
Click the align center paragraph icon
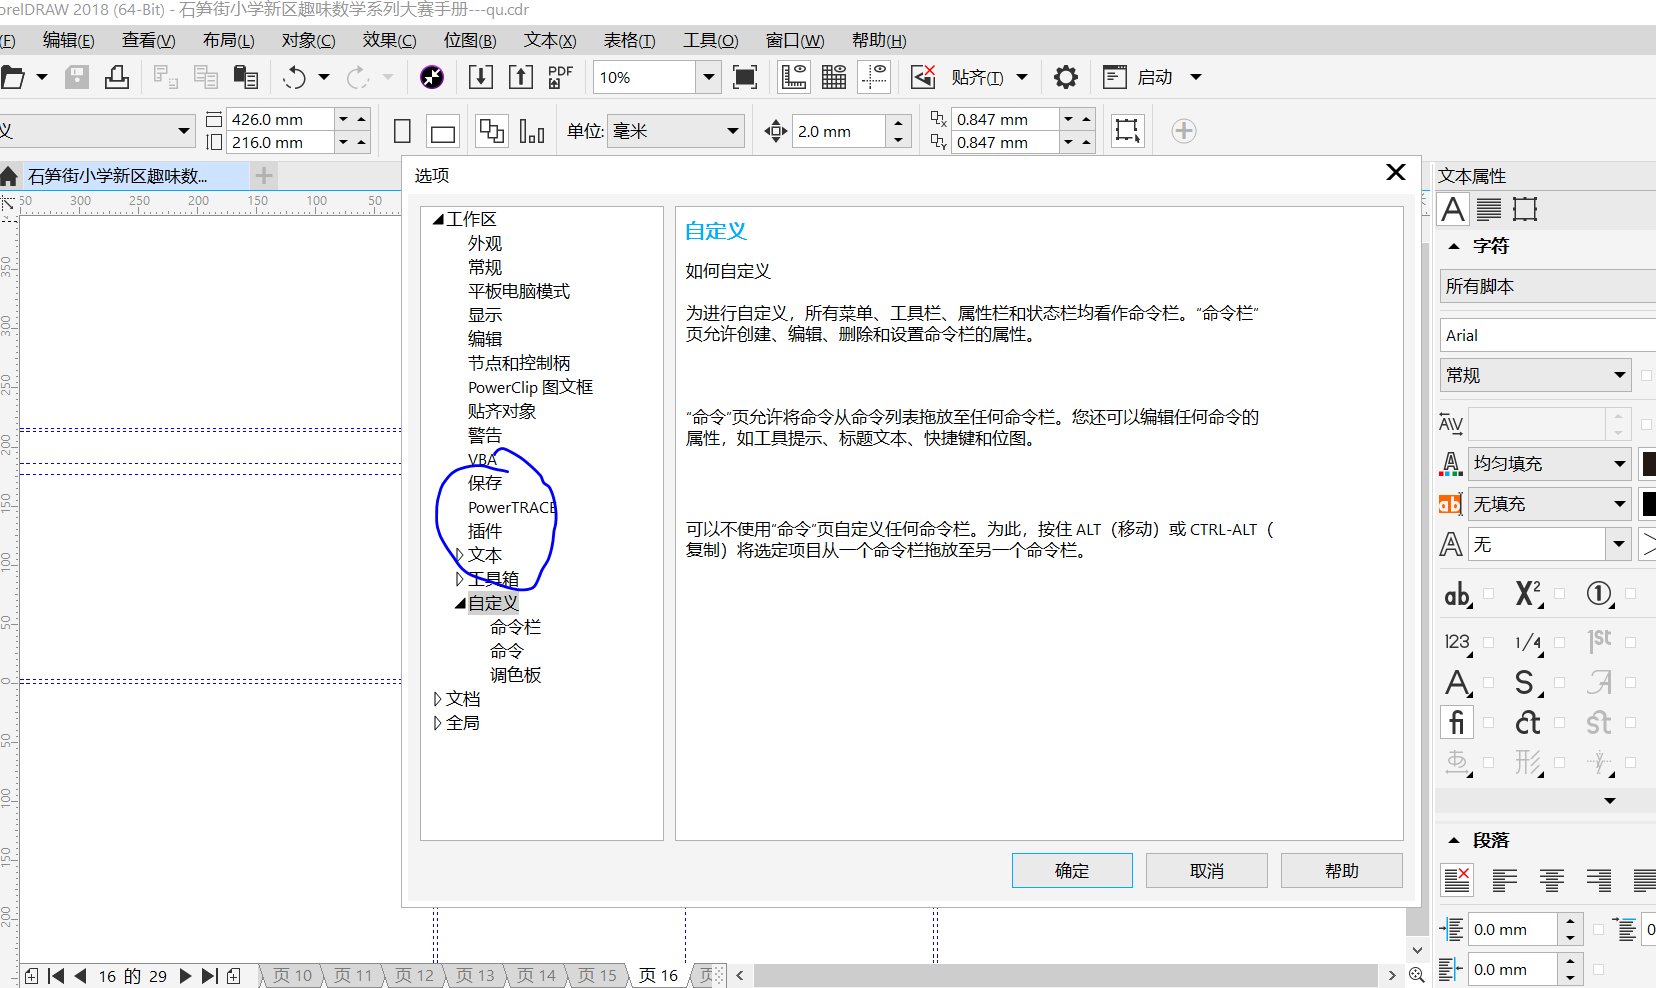pos(1552,880)
